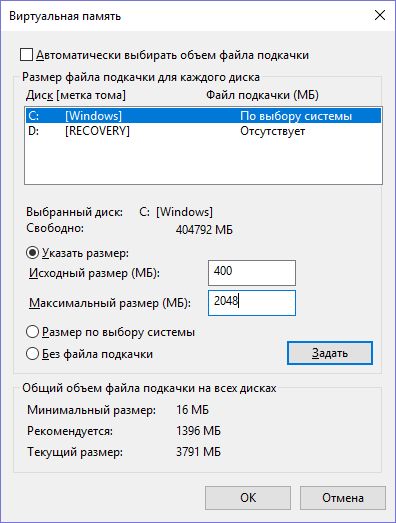396x523 pixels.
Task: Click the empty area of the drive list
Action: click(x=203, y=161)
